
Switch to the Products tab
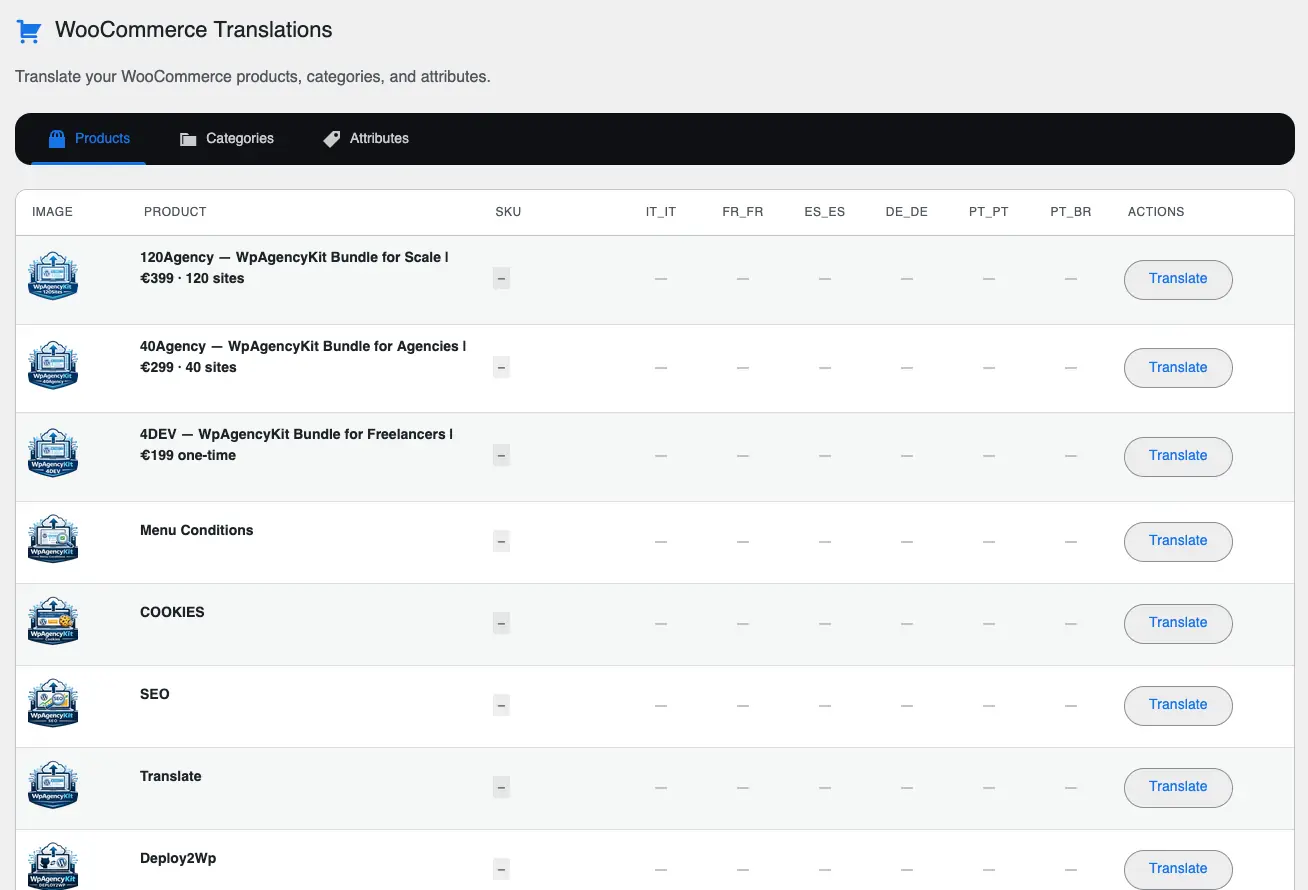(89, 138)
